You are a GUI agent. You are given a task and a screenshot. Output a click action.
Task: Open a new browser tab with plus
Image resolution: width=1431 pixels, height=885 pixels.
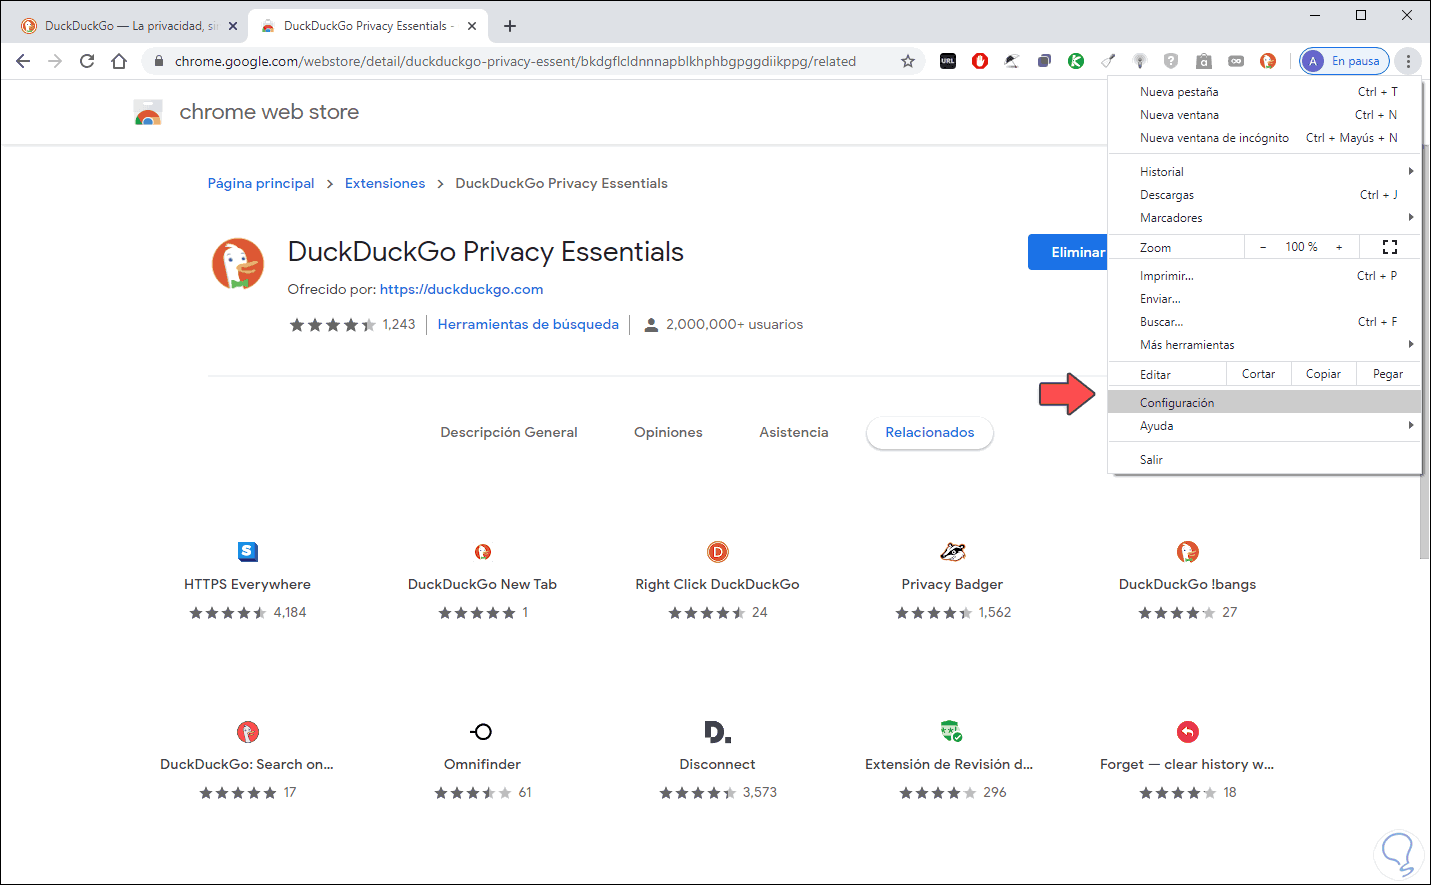pyautogui.click(x=510, y=26)
